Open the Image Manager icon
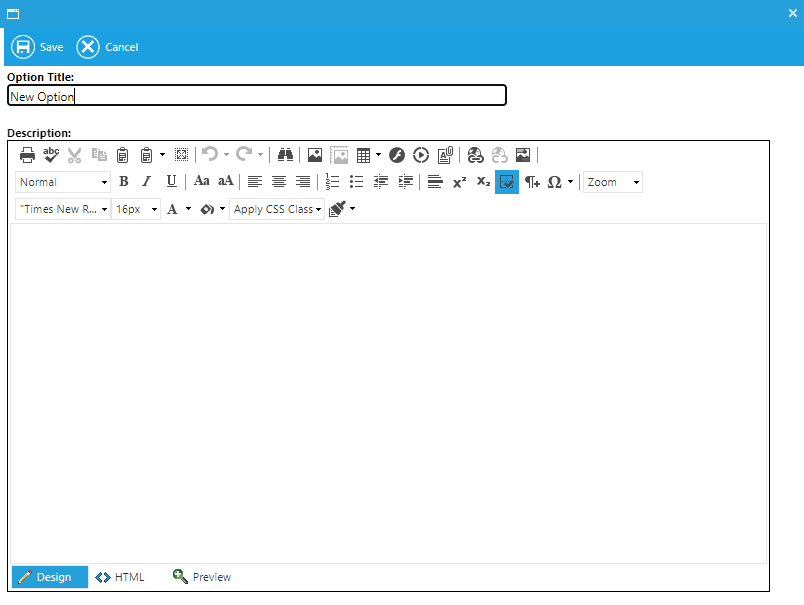Image resolution: width=804 pixels, height=605 pixels. pyautogui.click(x=315, y=155)
